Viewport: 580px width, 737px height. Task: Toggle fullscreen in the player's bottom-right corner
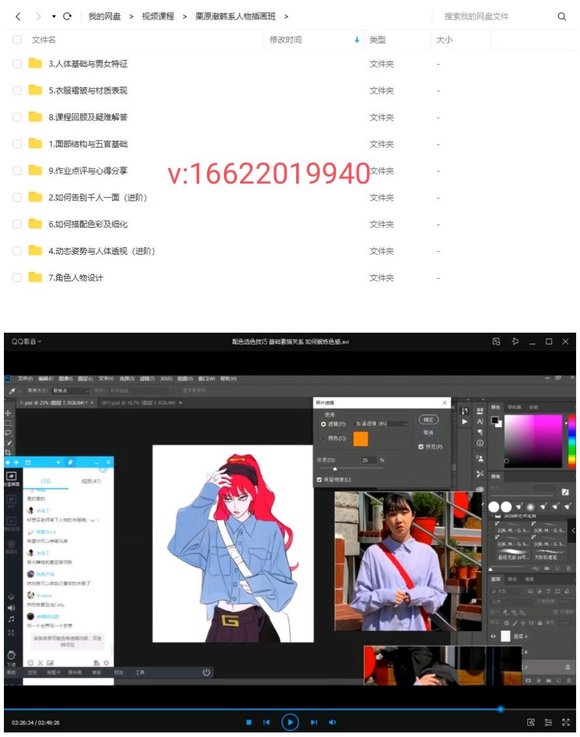[x=566, y=722]
